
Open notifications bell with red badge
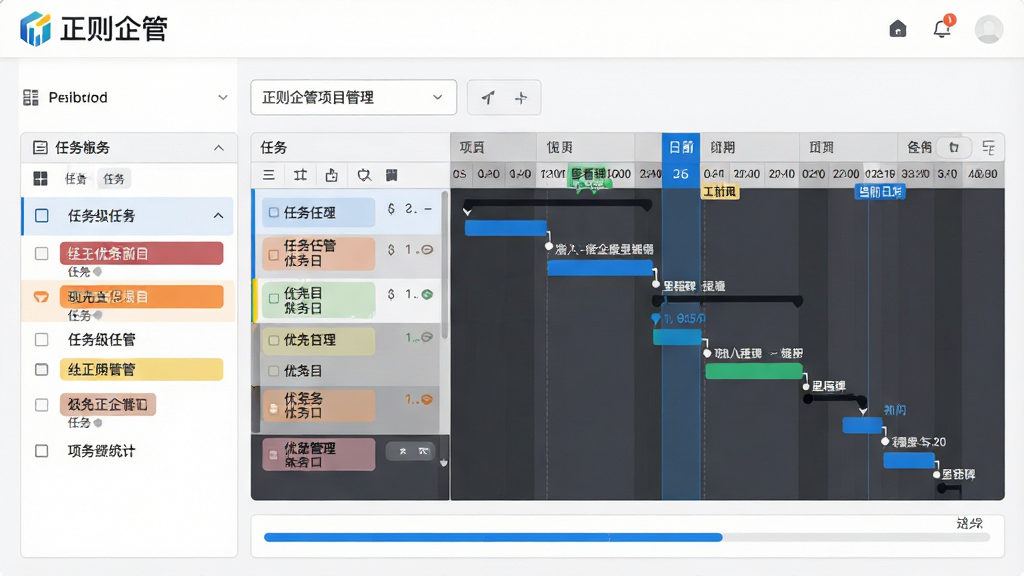(x=942, y=27)
